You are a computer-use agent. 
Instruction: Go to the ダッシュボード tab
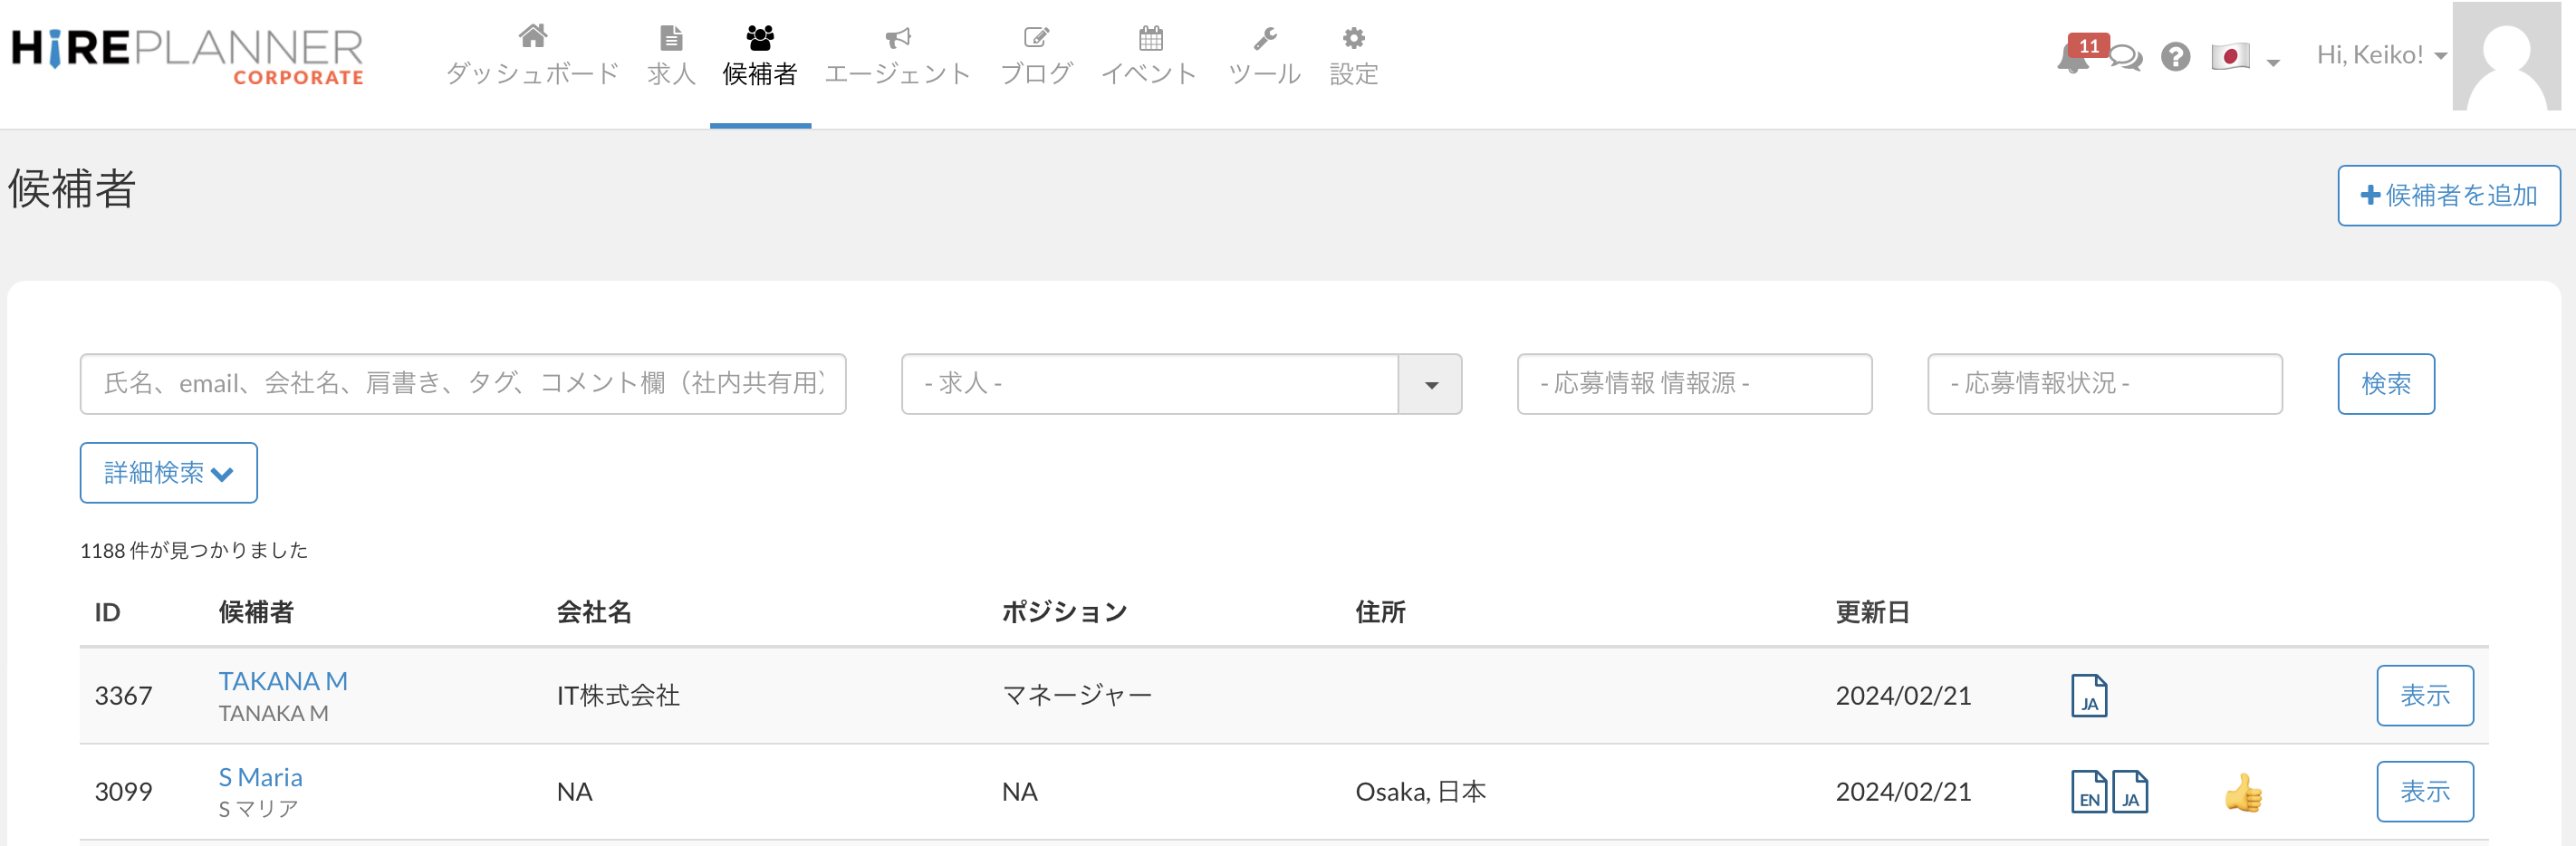(532, 56)
